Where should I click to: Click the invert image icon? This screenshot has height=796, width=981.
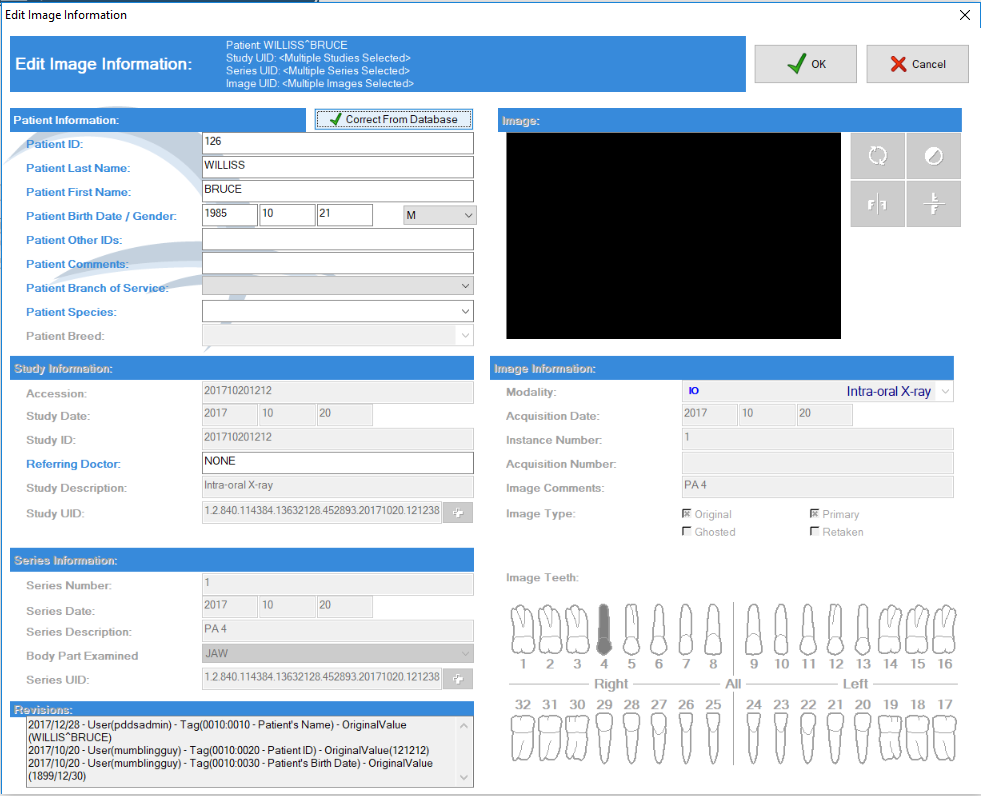click(933, 155)
